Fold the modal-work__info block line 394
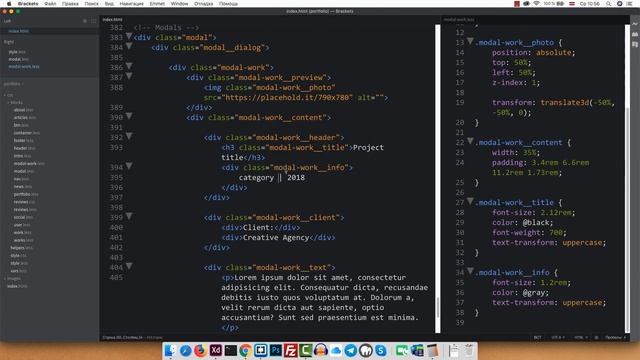This screenshot has width=640, height=360. click(129, 166)
